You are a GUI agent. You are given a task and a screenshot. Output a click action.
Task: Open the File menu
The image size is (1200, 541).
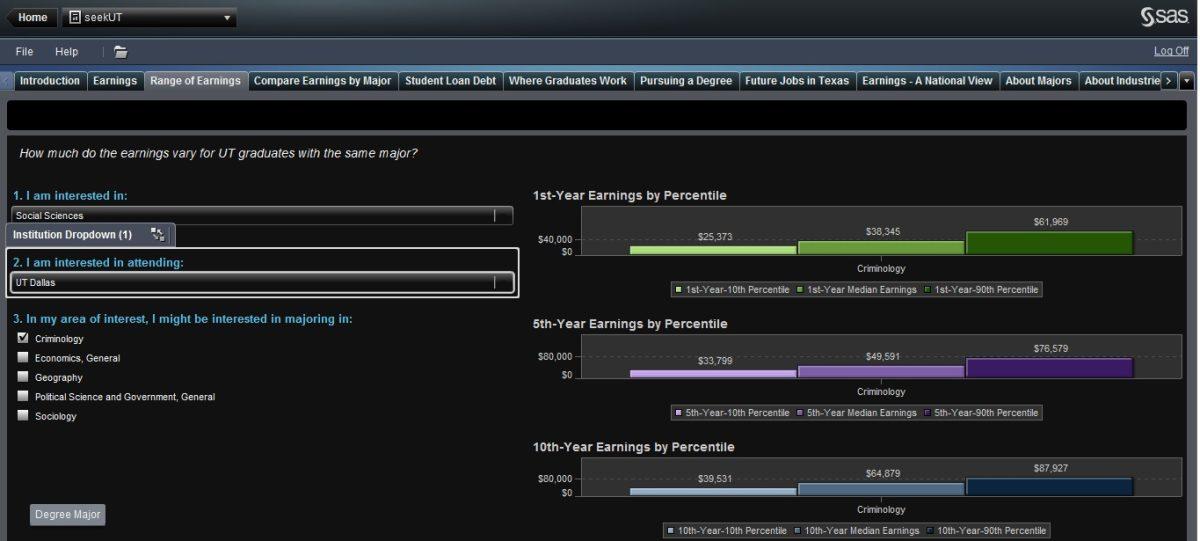pyautogui.click(x=24, y=52)
